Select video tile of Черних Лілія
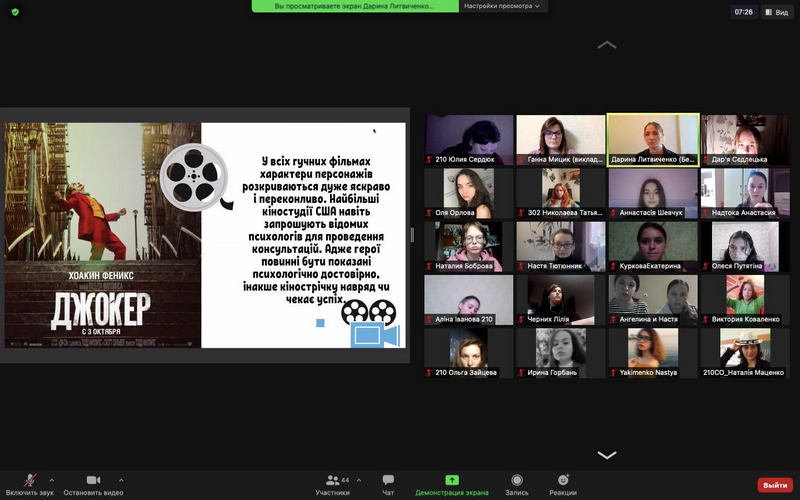The image size is (800, 500). tap(561, 299)
